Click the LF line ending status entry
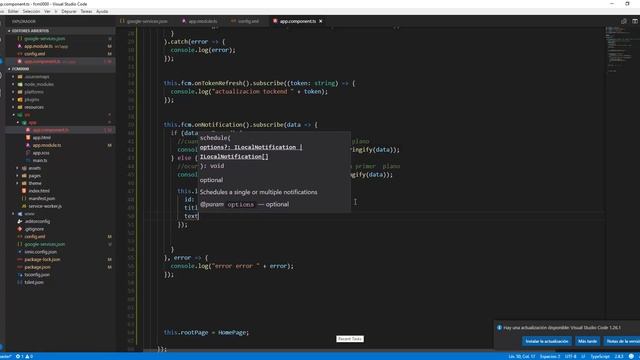 (x=583, y=357)
